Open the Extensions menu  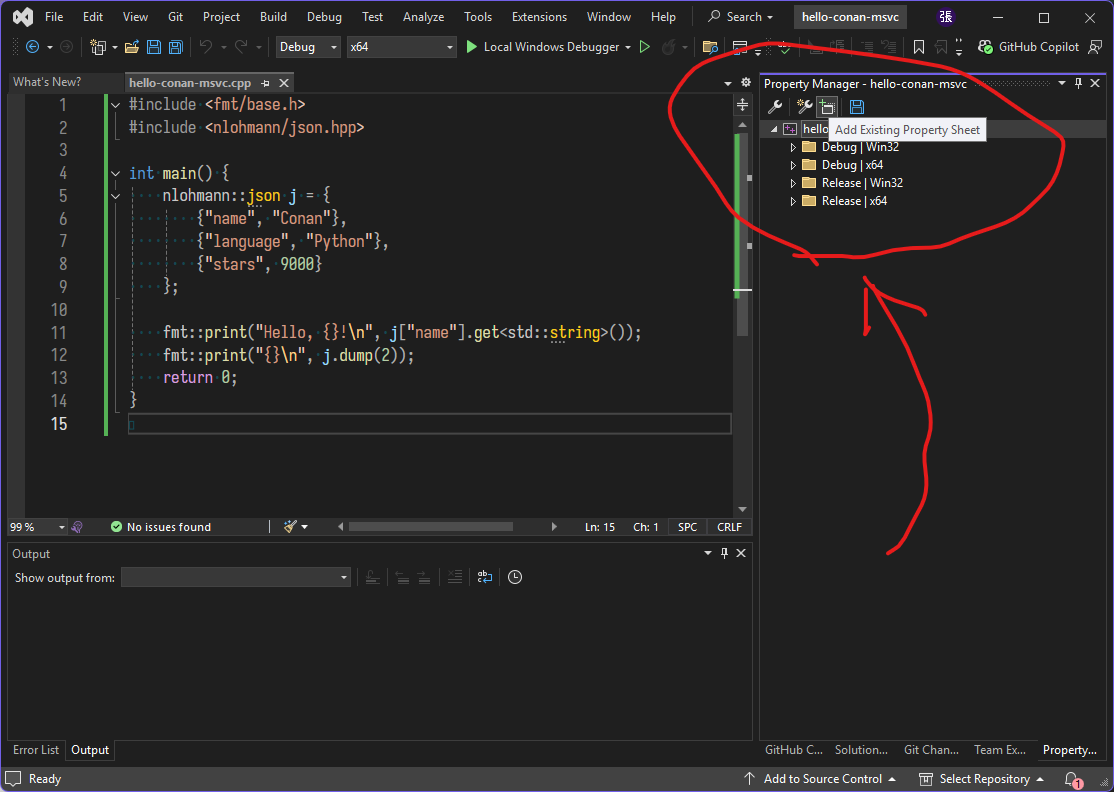539,17
